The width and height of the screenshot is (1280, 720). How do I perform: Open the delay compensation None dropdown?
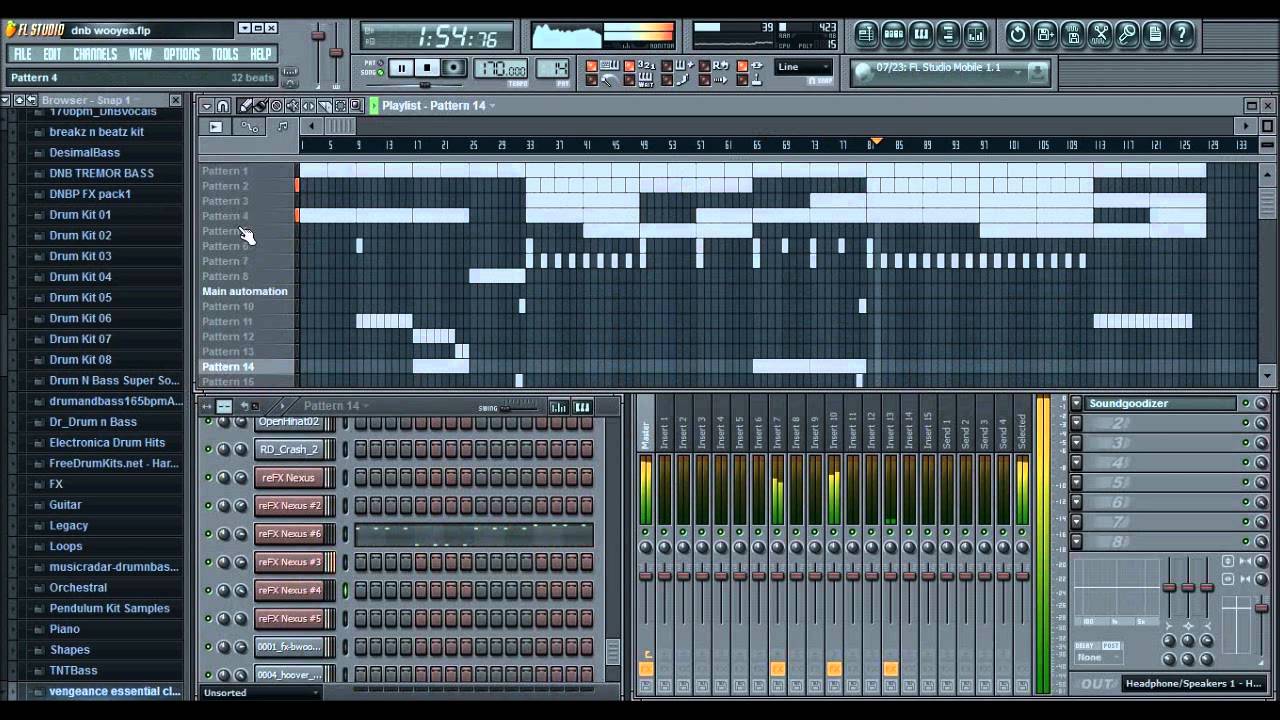pyautogui.click(x=1098, y=657)
